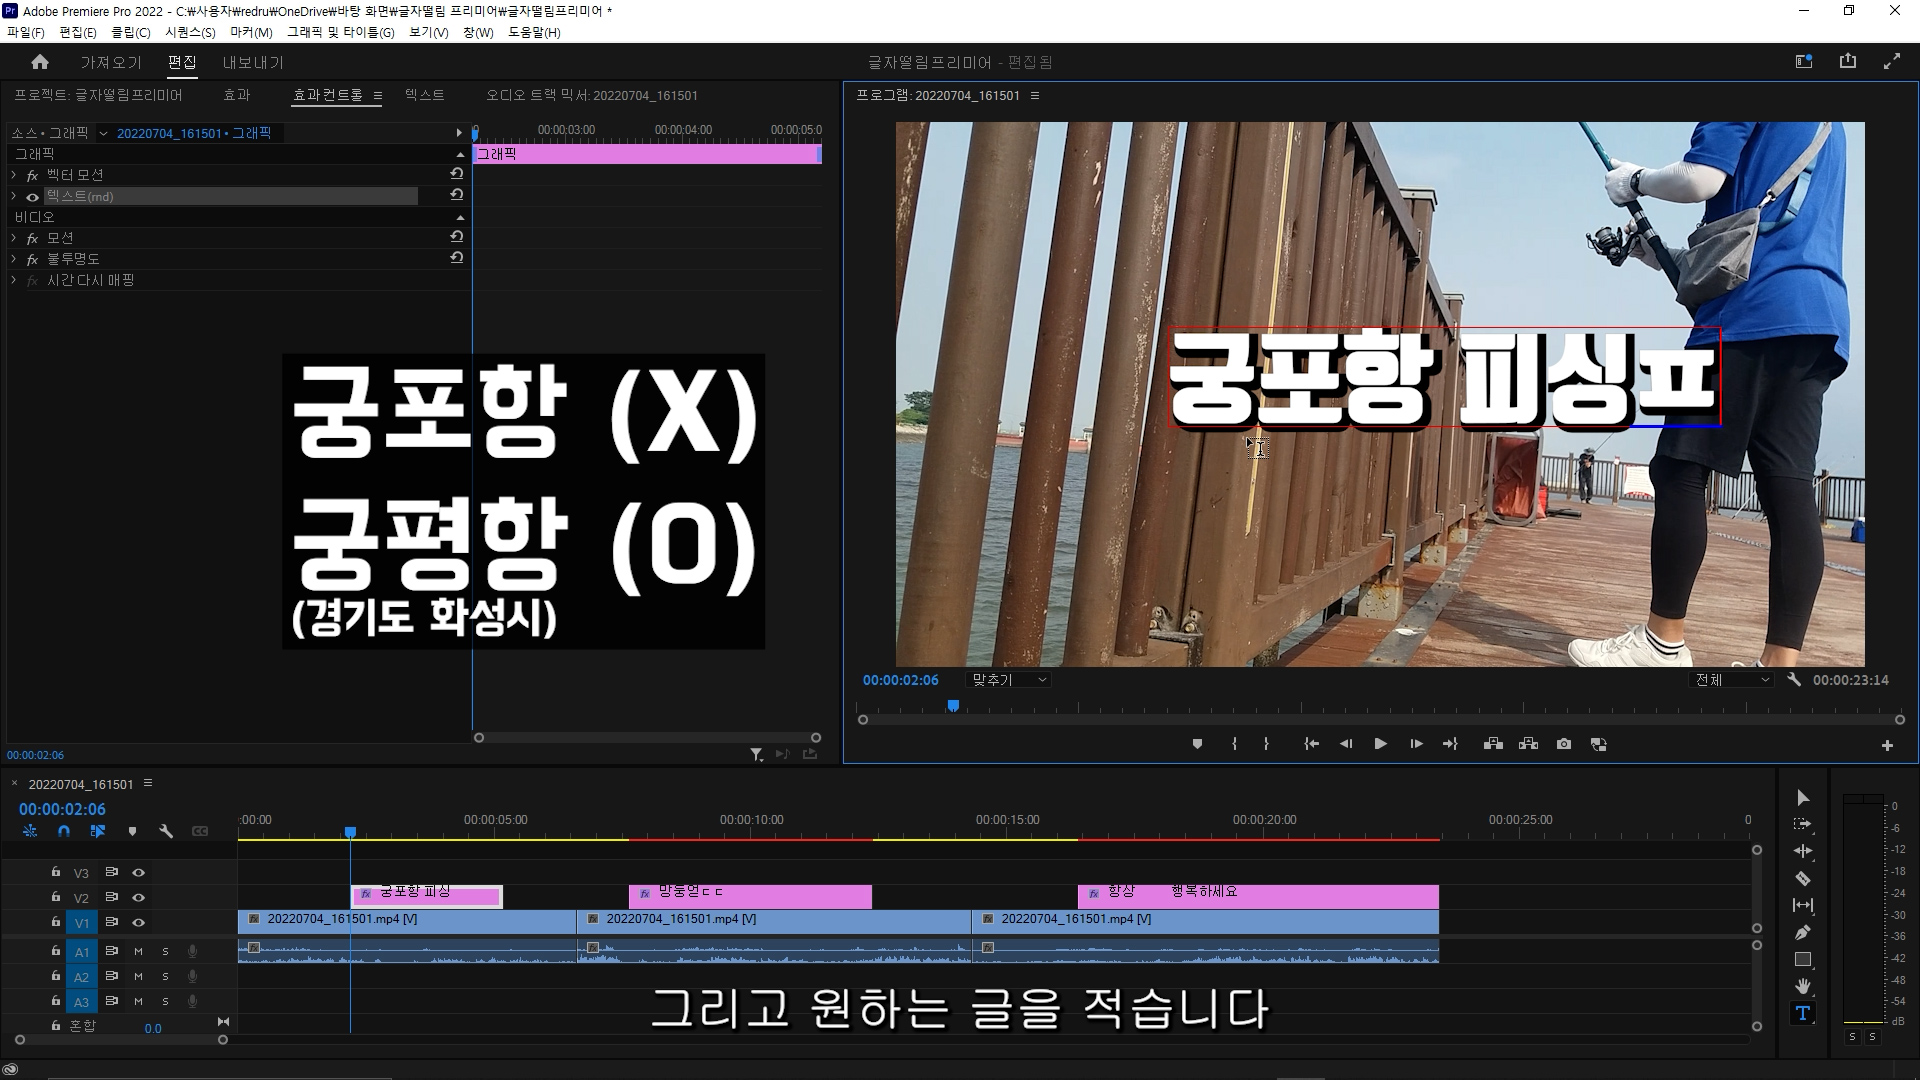Open timeline display settings wrench
1920x1080 pixels.
pyautogui.click(x=166, y=831)
